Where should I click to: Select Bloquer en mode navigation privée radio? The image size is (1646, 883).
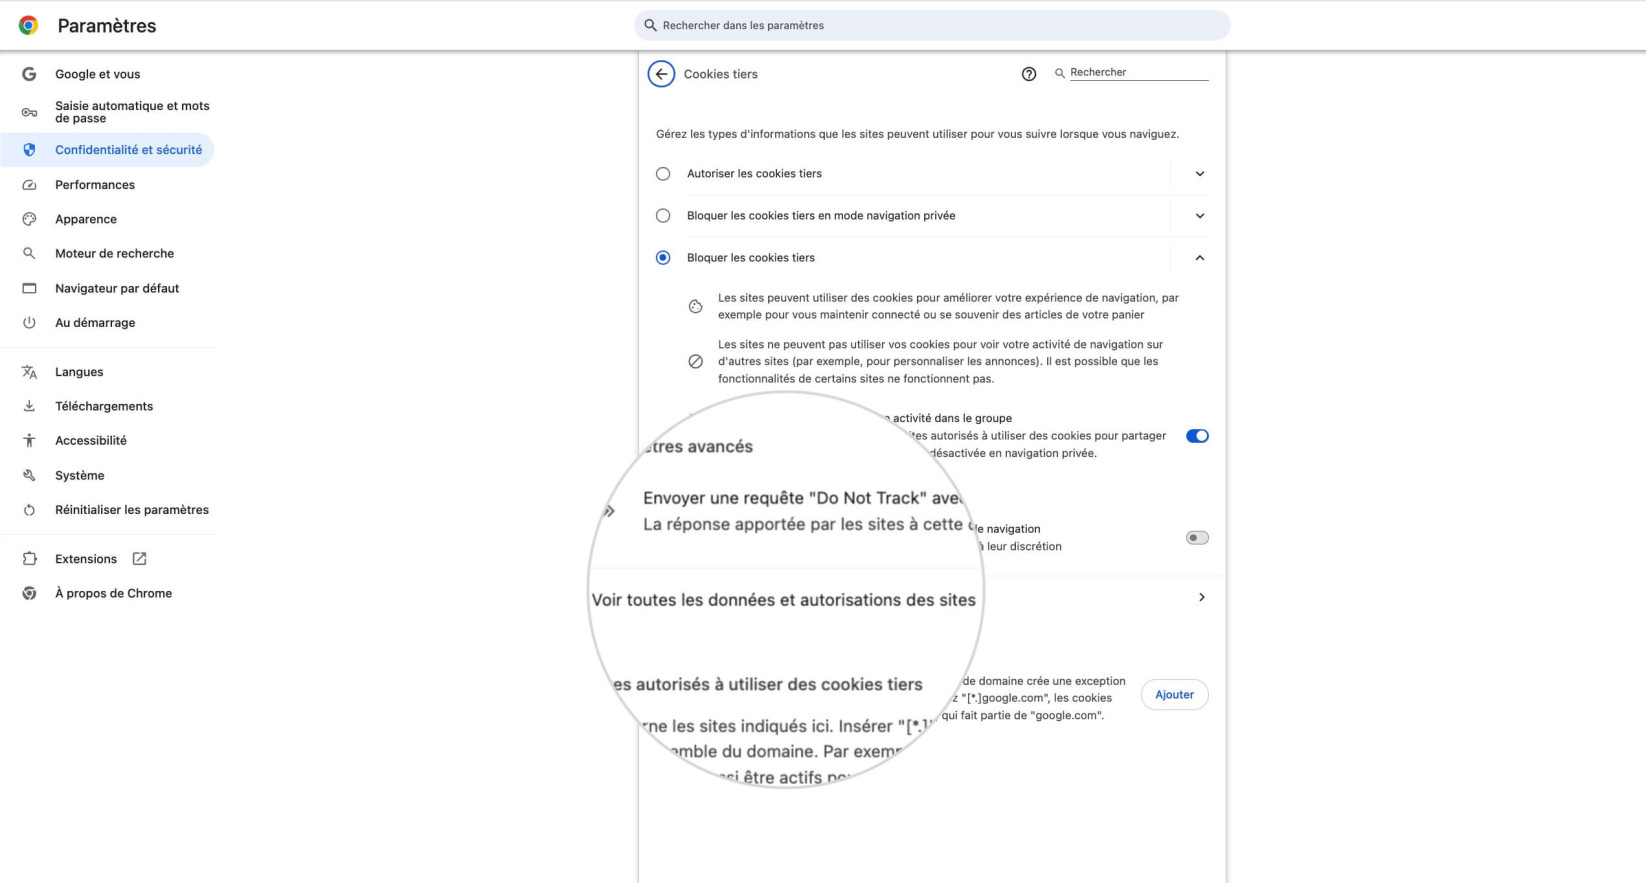(663, 216)
